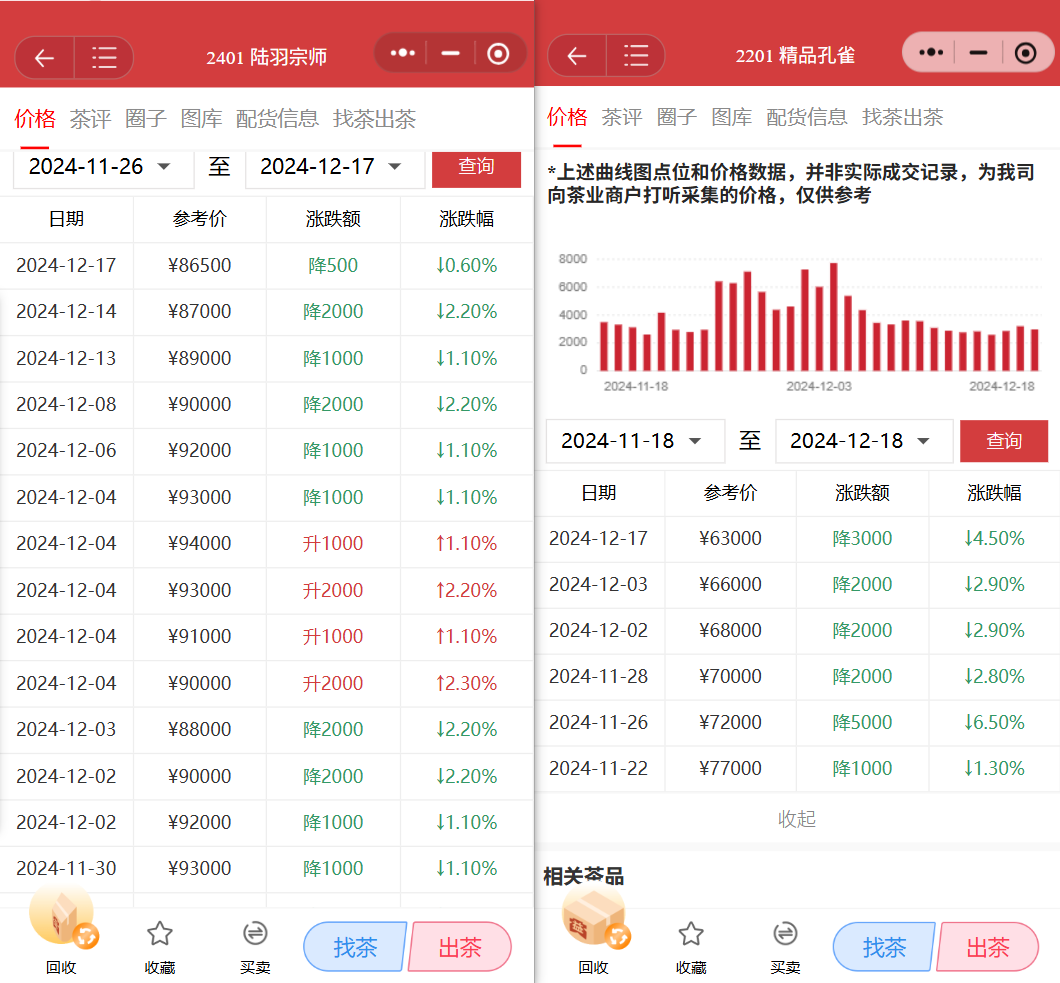The height and width of the screenshot is (983, 1060).
Task: Click 降3000 change cell
Action: (862, 538)
